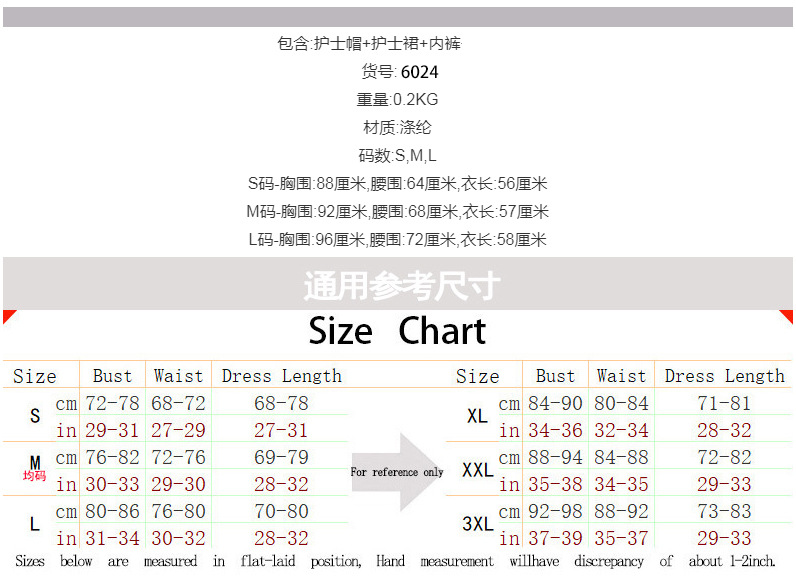796x578 pixels.
Task: Click the 通用参考尺寸 banner
Action: (400, 286)
